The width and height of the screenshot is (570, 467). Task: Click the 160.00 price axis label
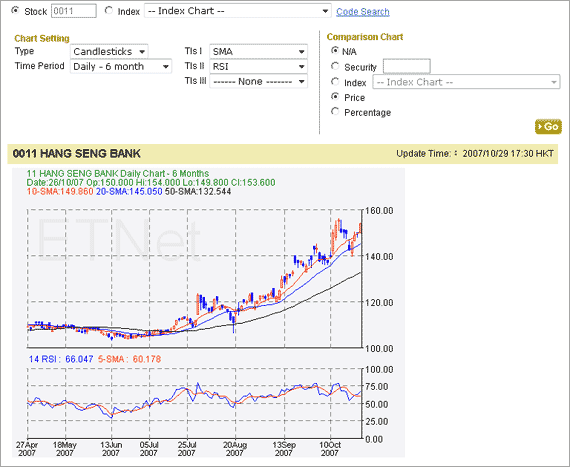point(379,211)
